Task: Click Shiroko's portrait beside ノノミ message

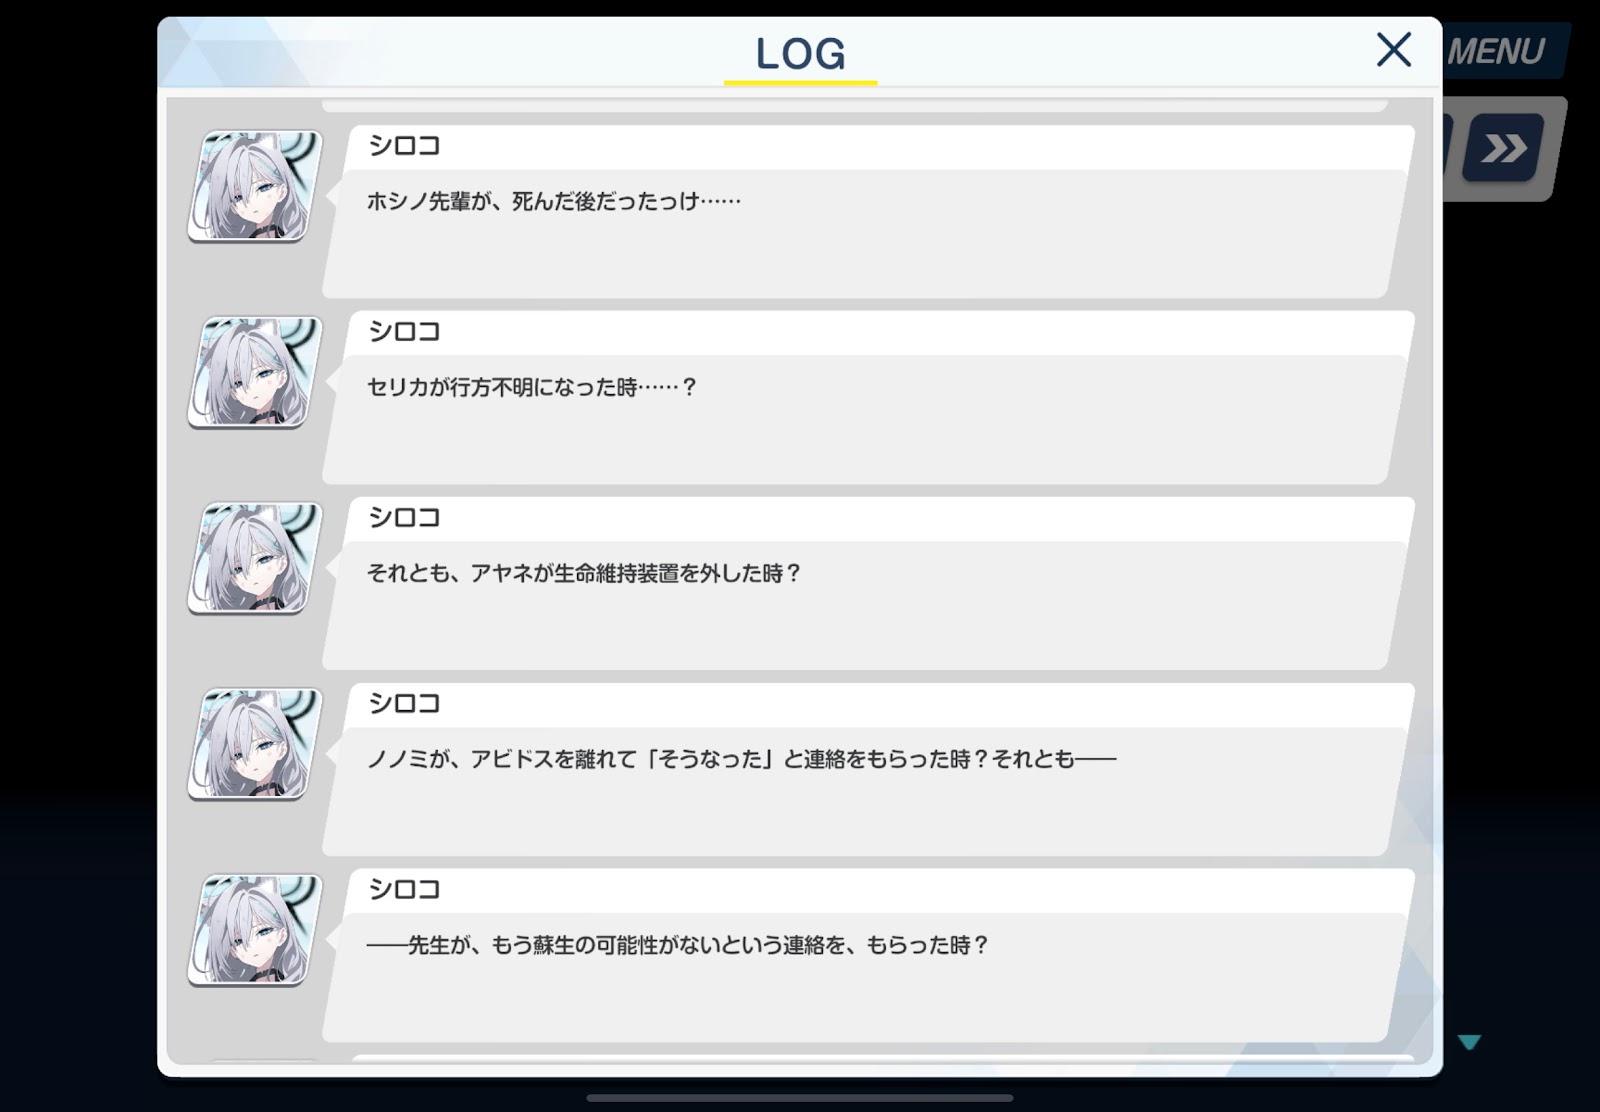Action: pyautogui.click(x=256, y=744)
